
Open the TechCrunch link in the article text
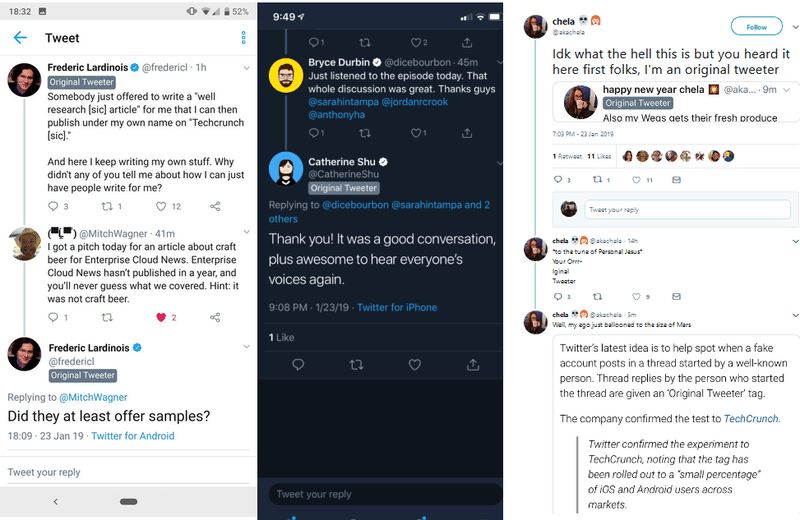(x=752, y=419)
